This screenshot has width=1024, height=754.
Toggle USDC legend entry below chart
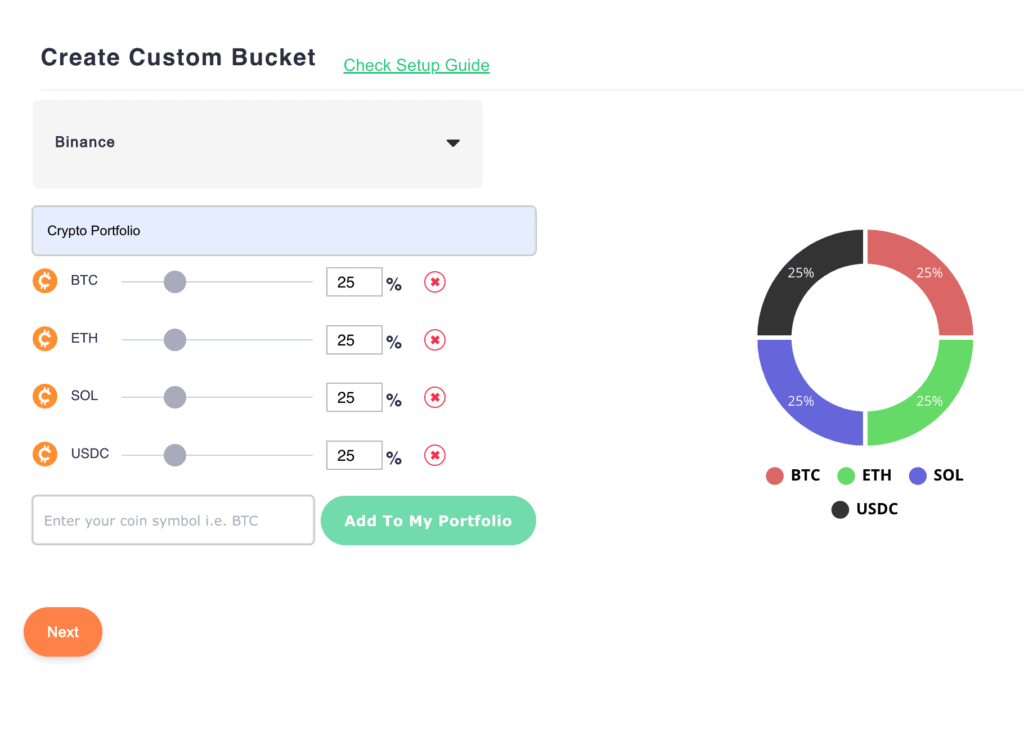click(865, 510)
